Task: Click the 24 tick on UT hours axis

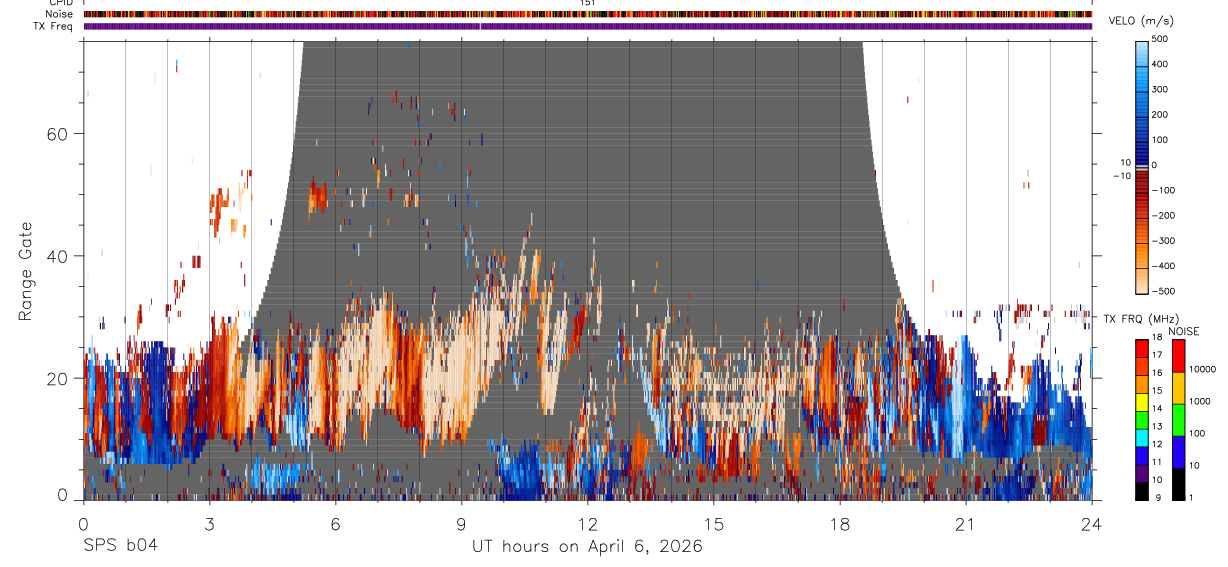Action: (1091, 523)
